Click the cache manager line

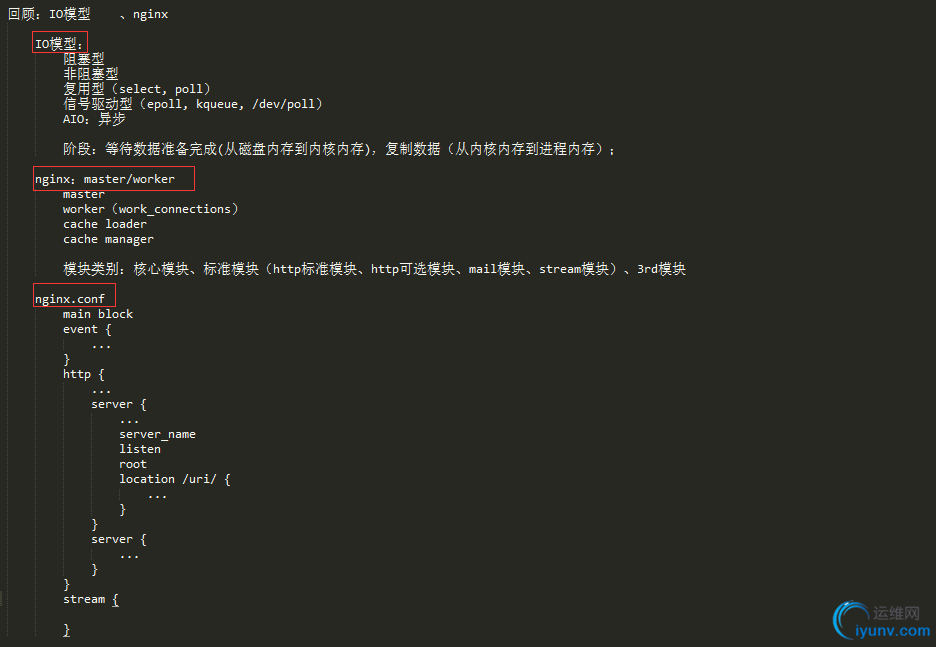pos(109,239)
